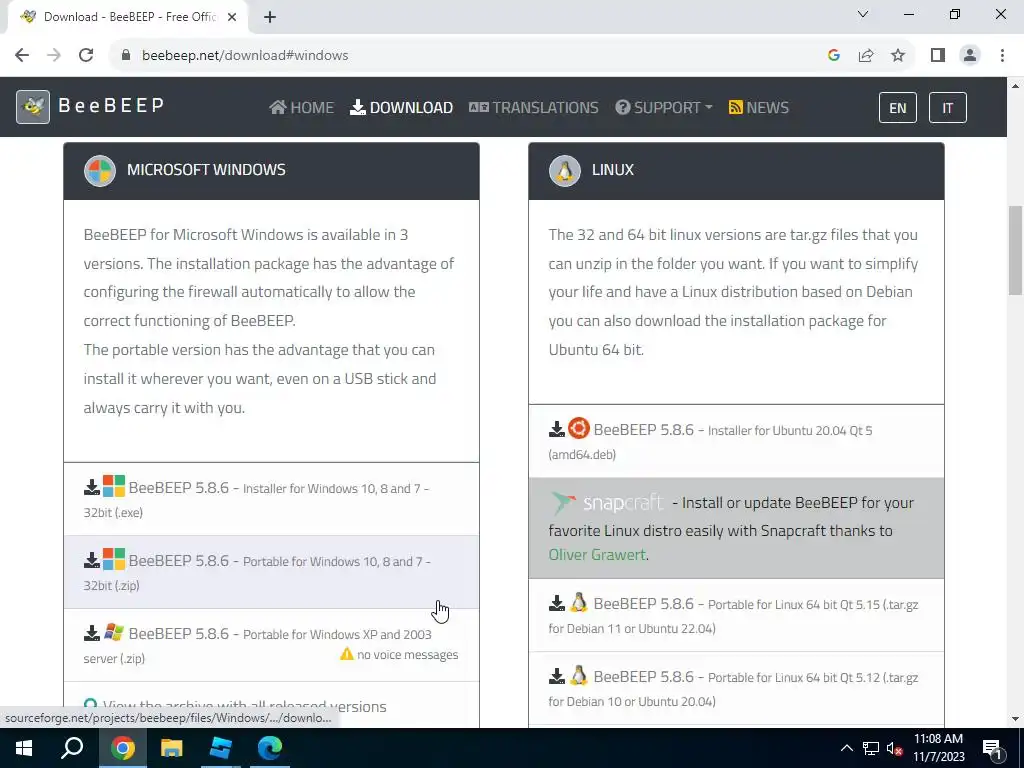Click the Ubuntu logo icon in the amd64.deb row
The image size is (1024, 768).
[x=579, y=428]
